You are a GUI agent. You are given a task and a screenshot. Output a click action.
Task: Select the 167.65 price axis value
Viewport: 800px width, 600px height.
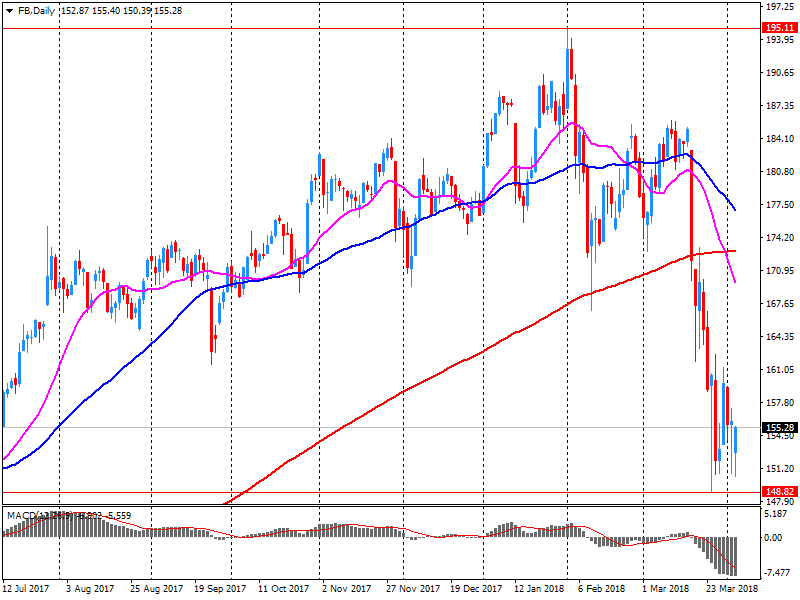pos(780,304)
